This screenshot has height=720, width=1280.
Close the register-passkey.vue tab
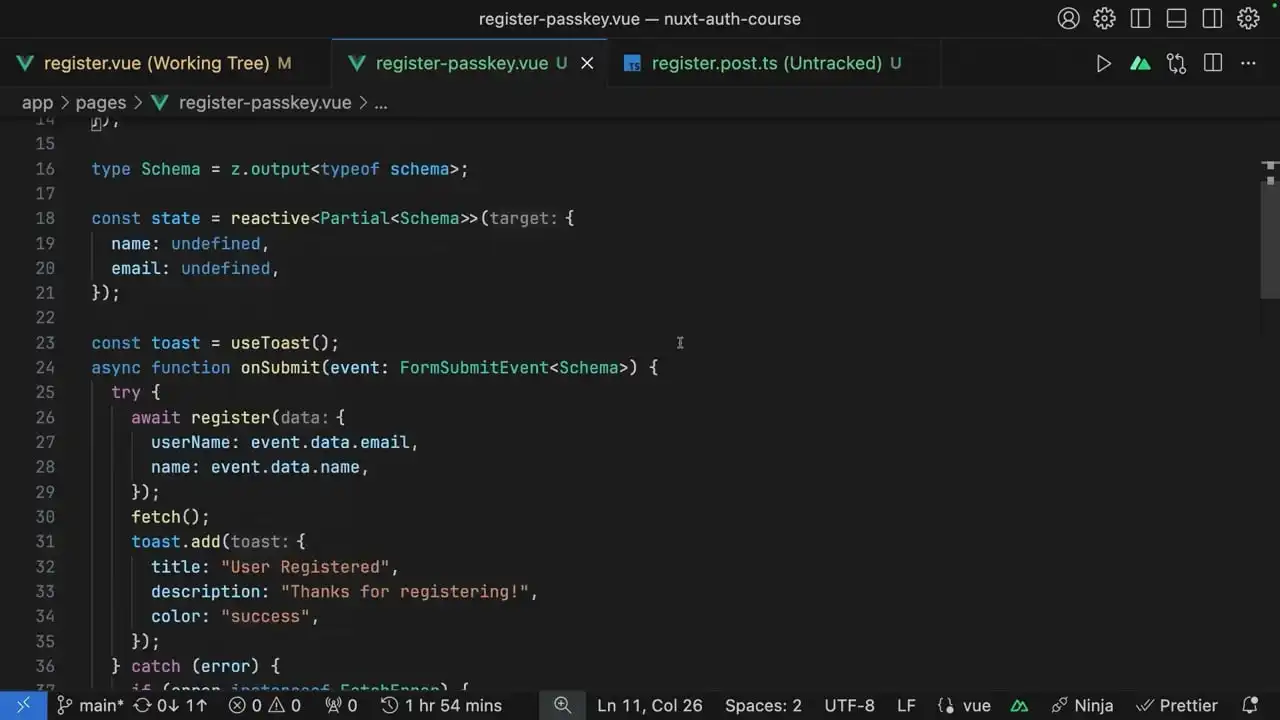coord(587,63)
